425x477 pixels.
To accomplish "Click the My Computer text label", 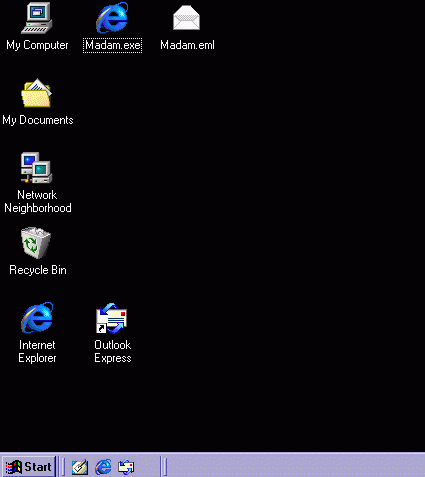I will click(37, 45).
